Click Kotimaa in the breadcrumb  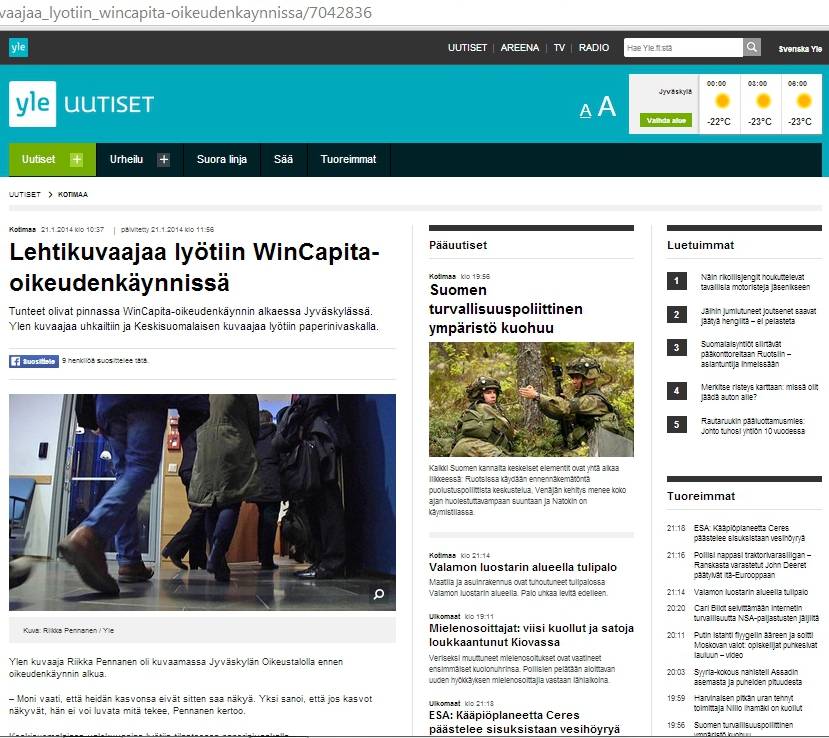73,194
